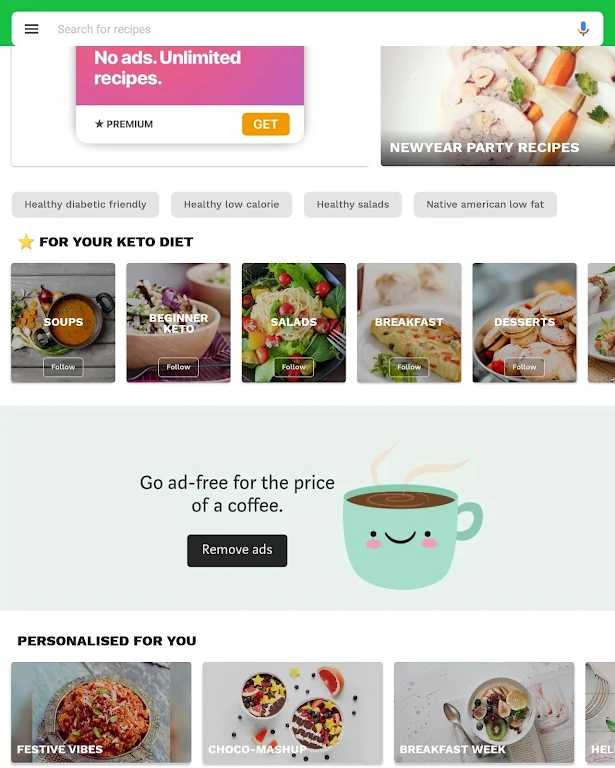
Task: Follow the Salads keto category
Action: tap(294, 367)
